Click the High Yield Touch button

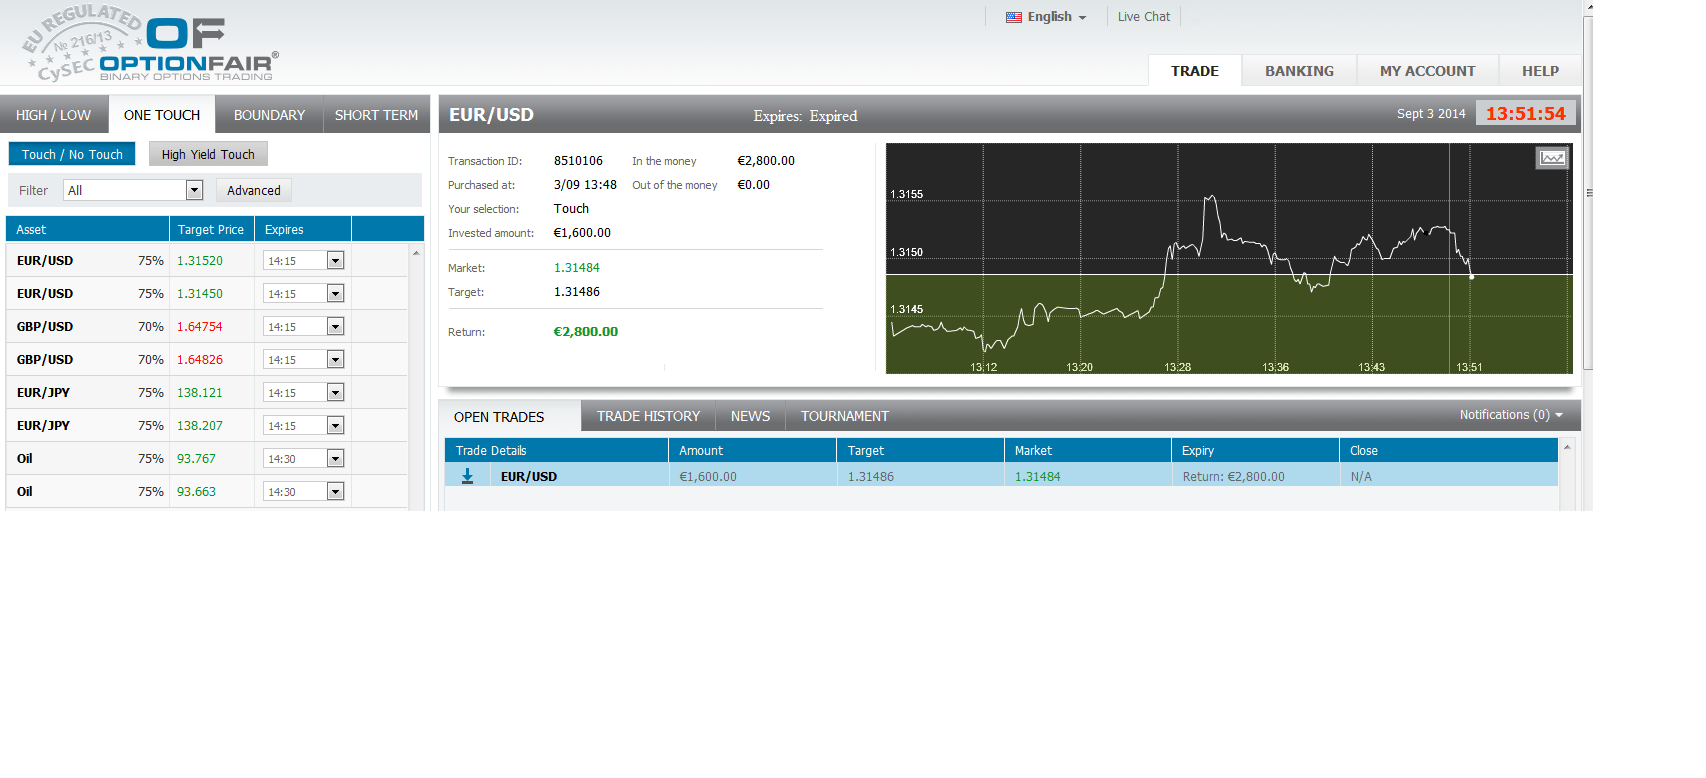point(208,154)
